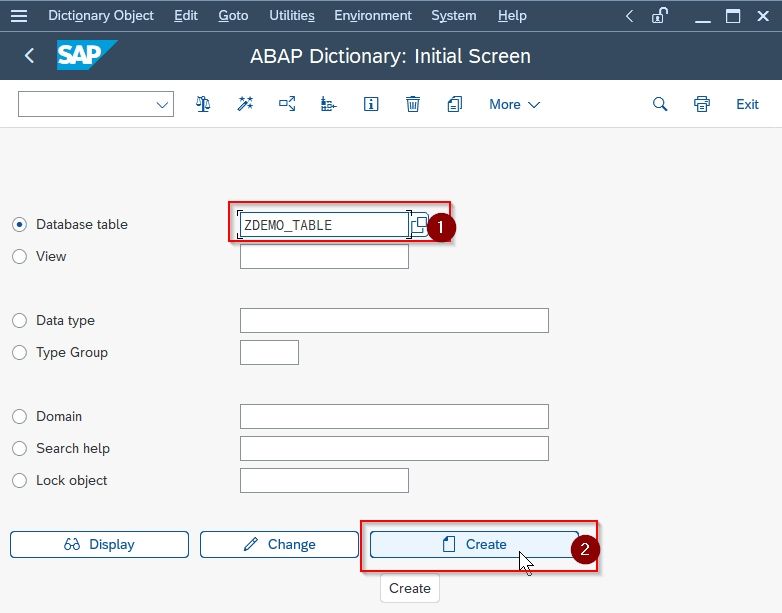Open the Utilities menu
This screenshot has width=782, height=613.
[292, 16]
